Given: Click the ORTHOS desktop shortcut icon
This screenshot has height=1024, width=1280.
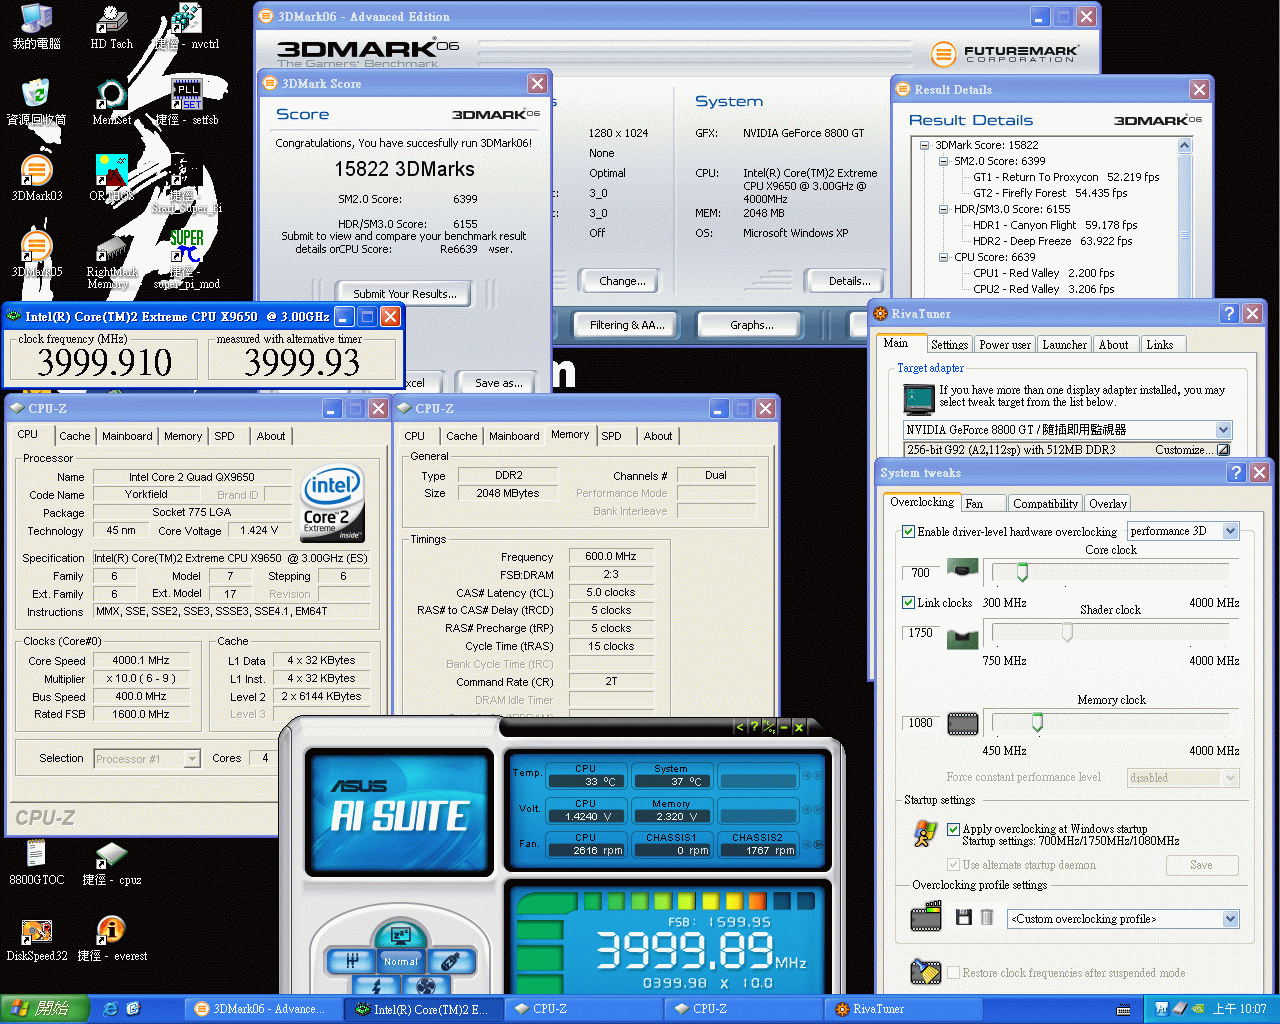Looking at the screenshot, I should pos(111,172).
